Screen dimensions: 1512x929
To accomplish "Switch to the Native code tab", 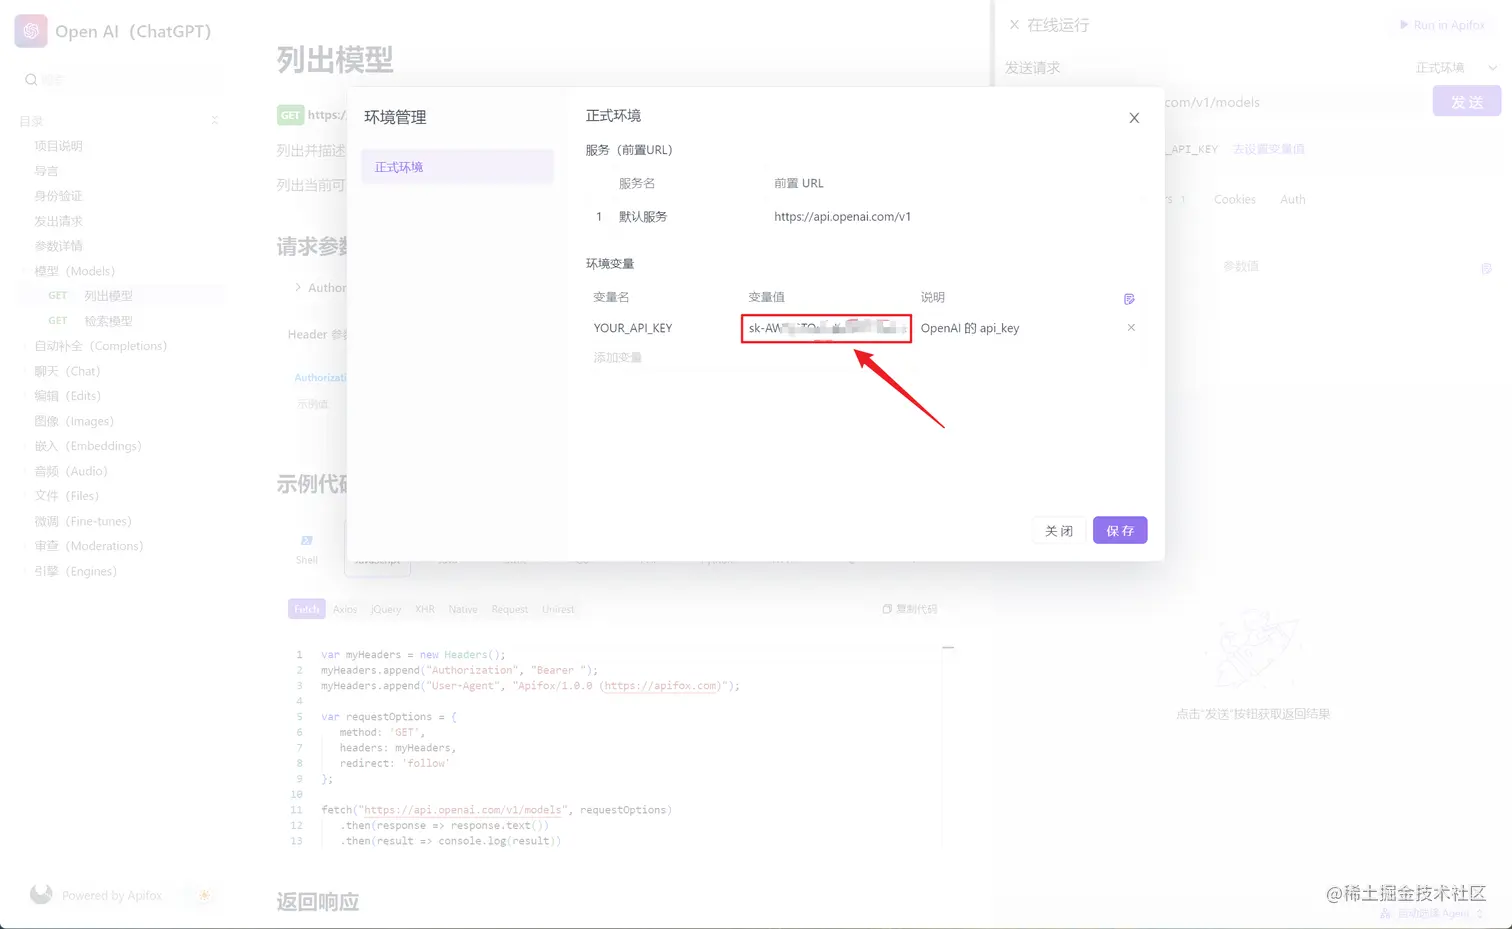I will point(463,609).
